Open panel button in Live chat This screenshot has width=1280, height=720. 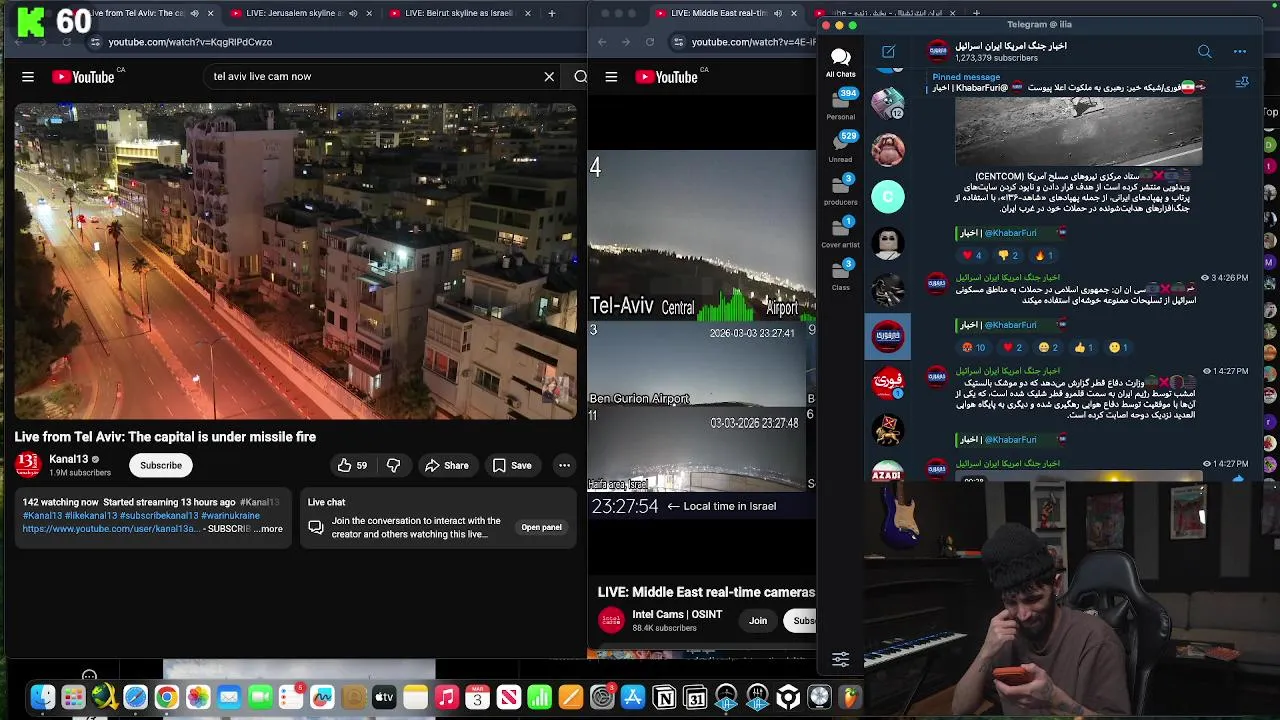pos(541,527)
